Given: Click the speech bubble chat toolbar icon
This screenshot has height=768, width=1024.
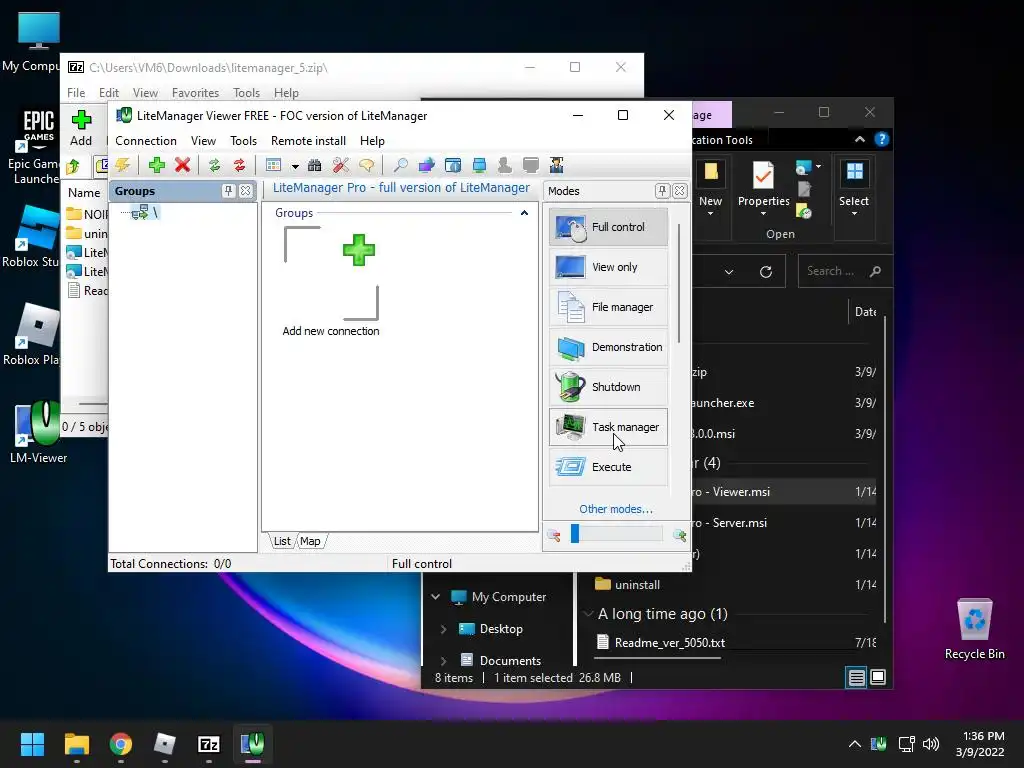Looking at the screenshot, I should pyautogui.click(x=366, y=165).
